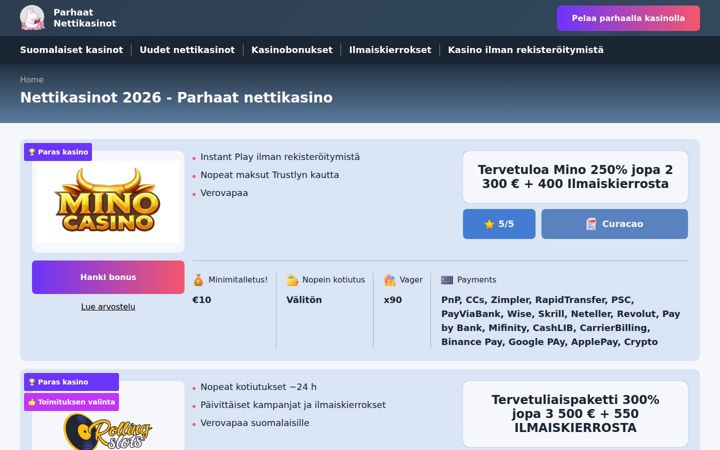Click Hanki bonus button for Mino Casino
The image size is (720, 450).
click(108, 277)
